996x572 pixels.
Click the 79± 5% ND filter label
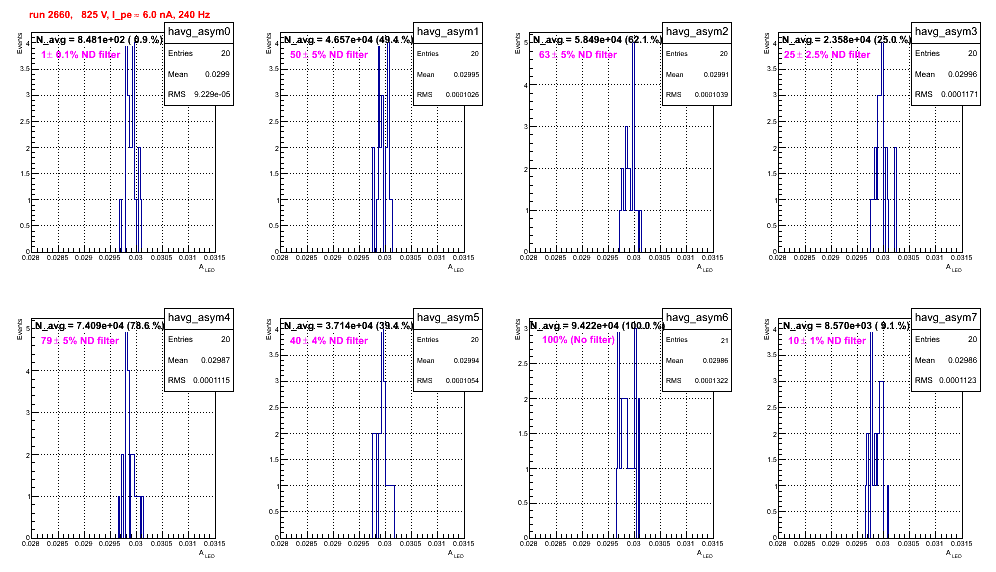[80, 341]
